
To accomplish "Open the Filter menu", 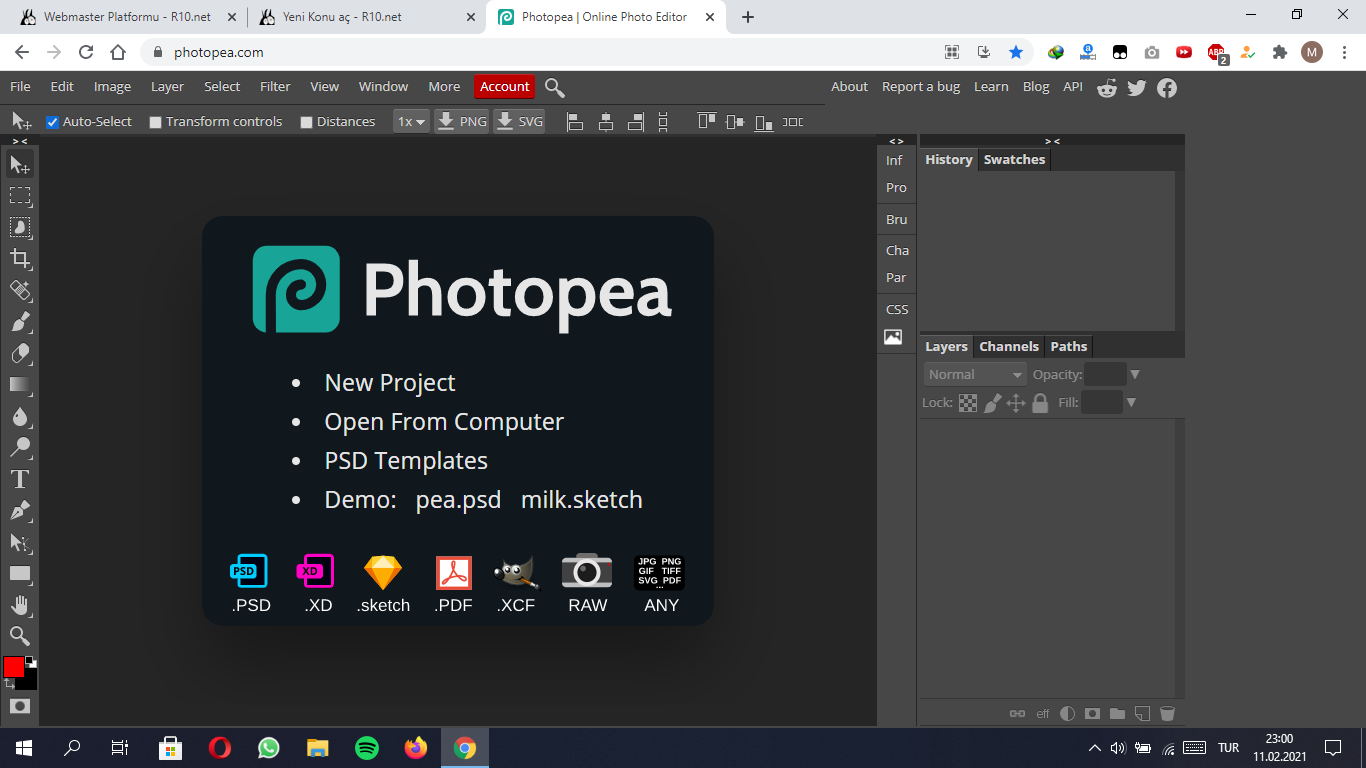I will (x=275, y=87).
